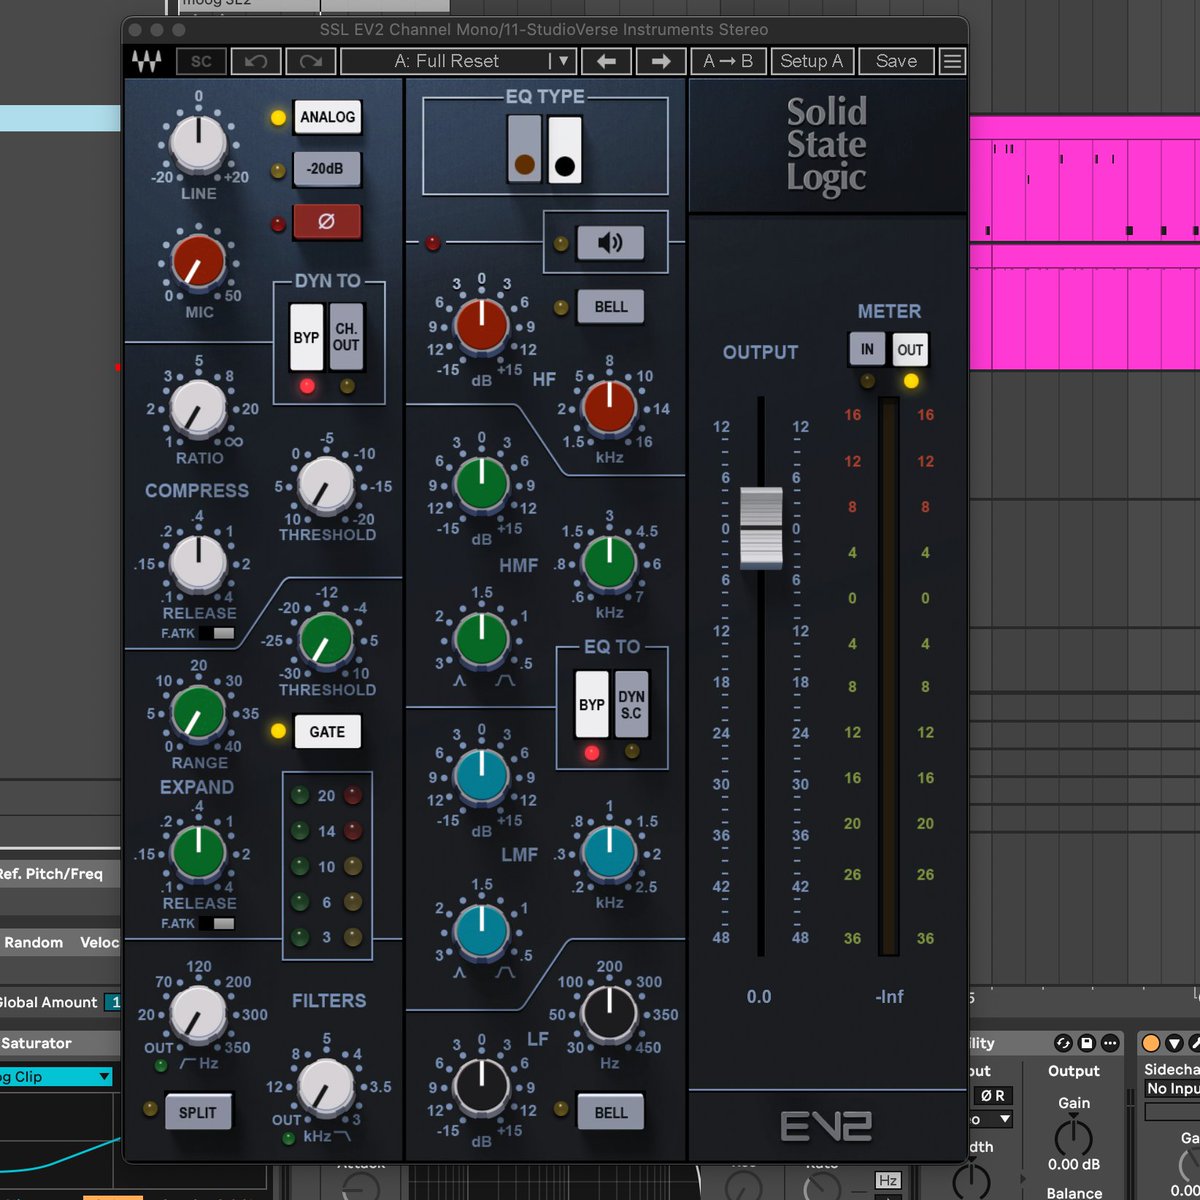Click the HF frequency kHz red knob
Viewport: 1200px width, 1200px height.
609,406
